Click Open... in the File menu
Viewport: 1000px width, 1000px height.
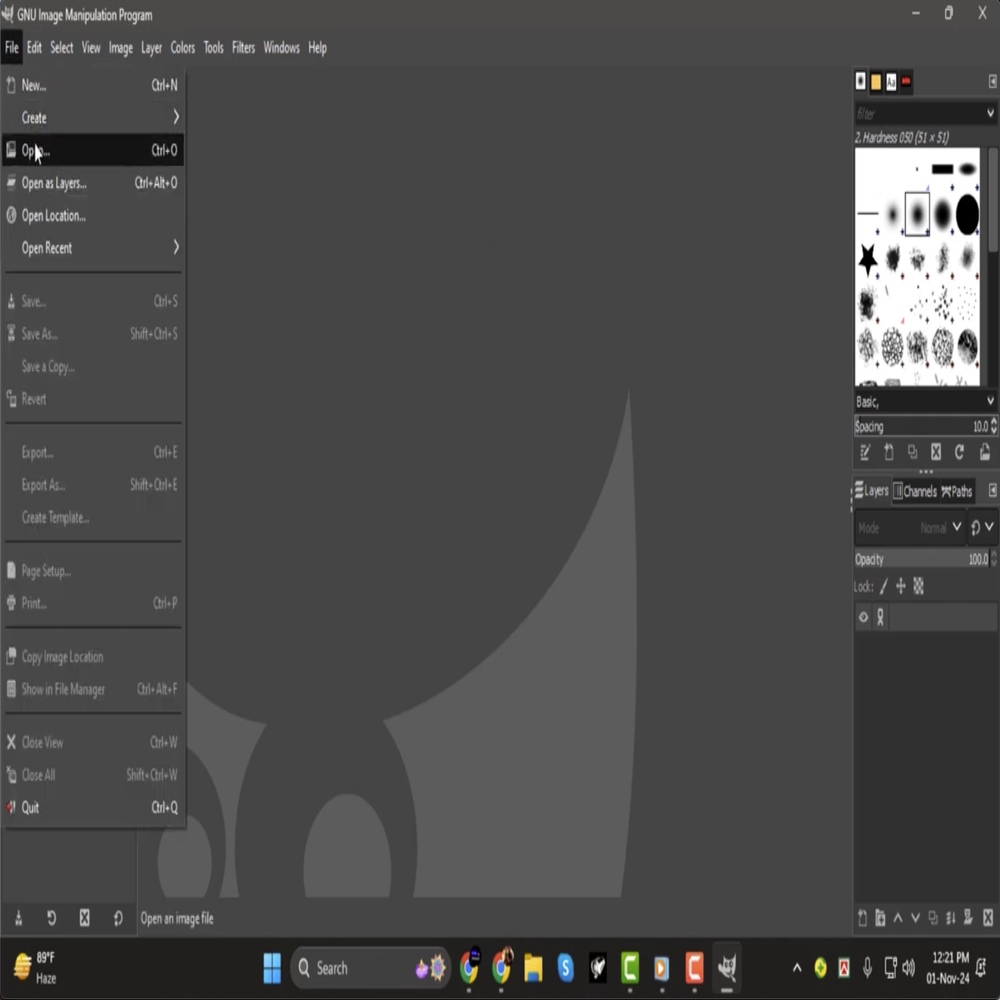36,151
